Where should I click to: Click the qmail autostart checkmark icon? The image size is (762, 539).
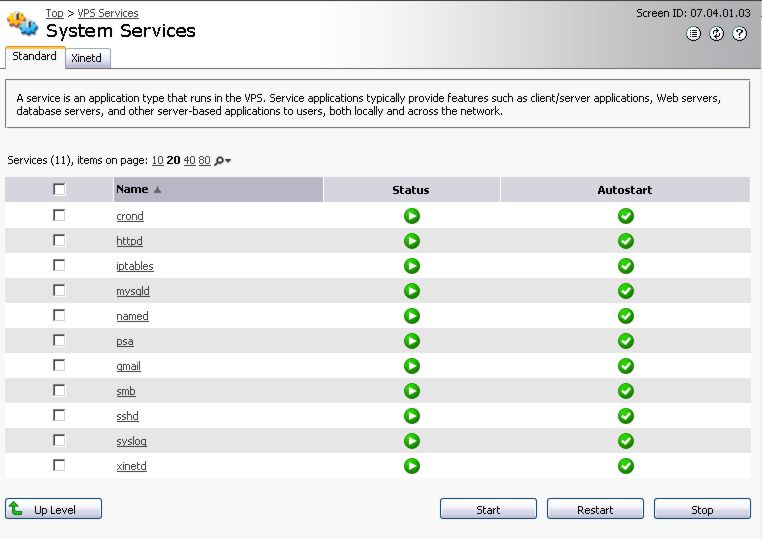pyautogui.click(x=625, y=366)
